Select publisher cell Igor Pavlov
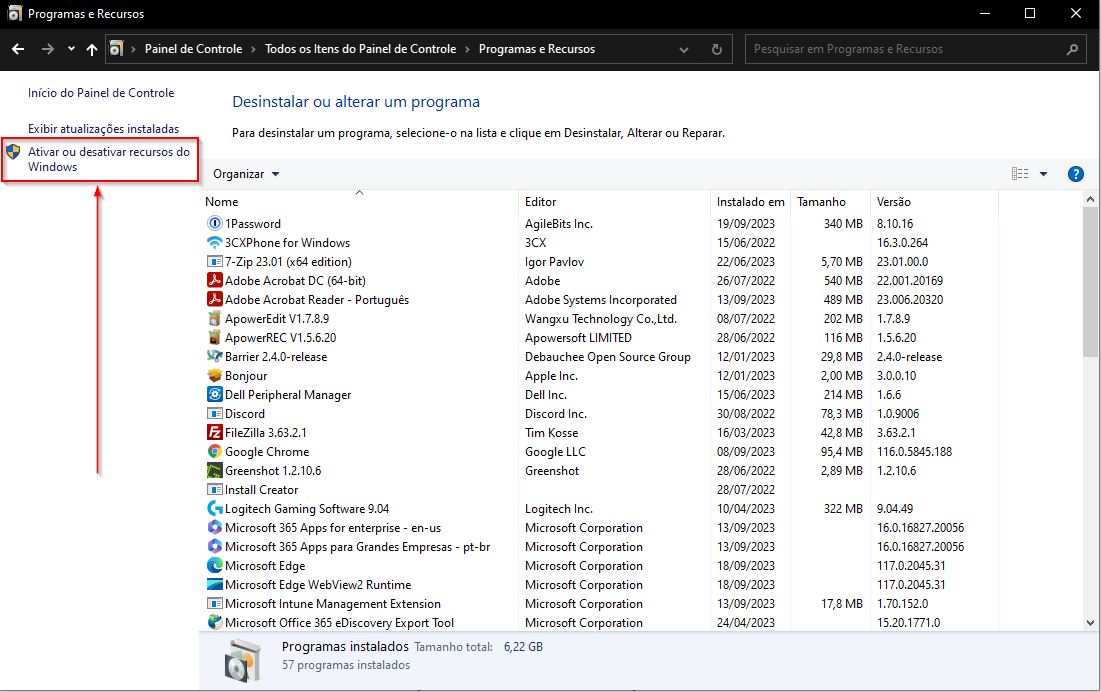 tap(554, 261)
